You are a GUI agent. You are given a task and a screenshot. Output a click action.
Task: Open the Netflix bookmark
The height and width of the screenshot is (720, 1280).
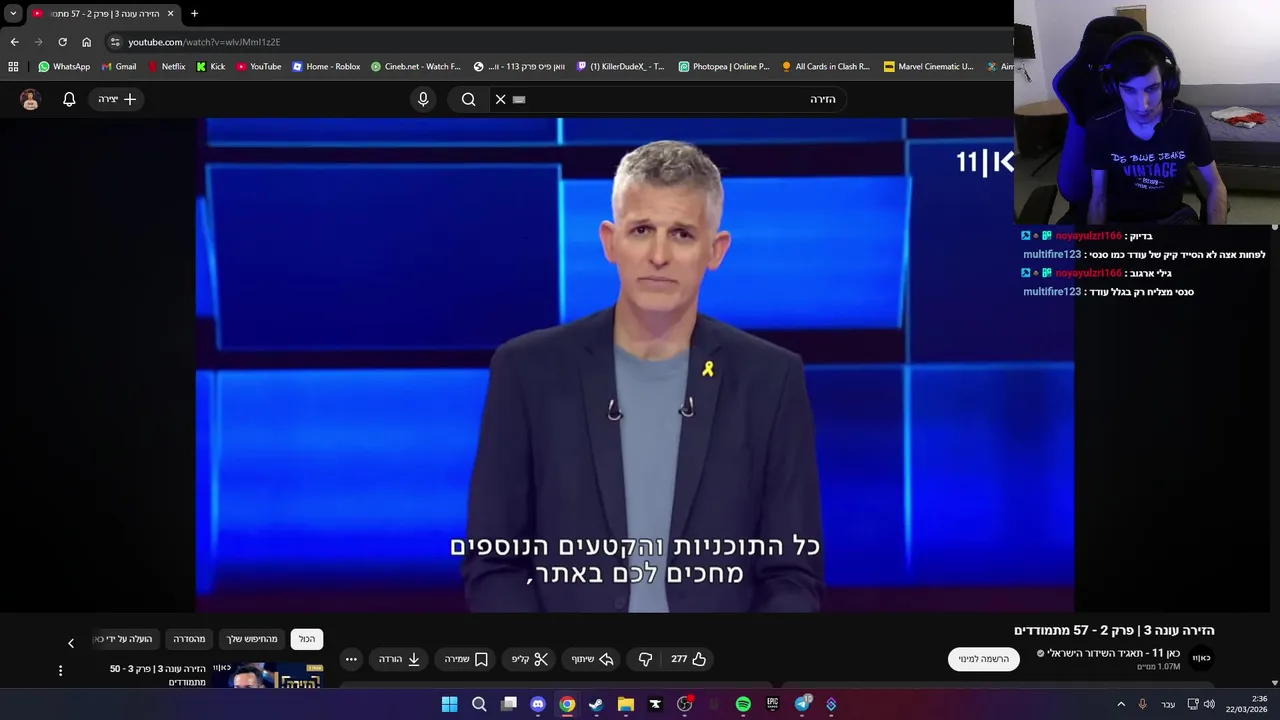pyautogui.click(x=166, y=67)
